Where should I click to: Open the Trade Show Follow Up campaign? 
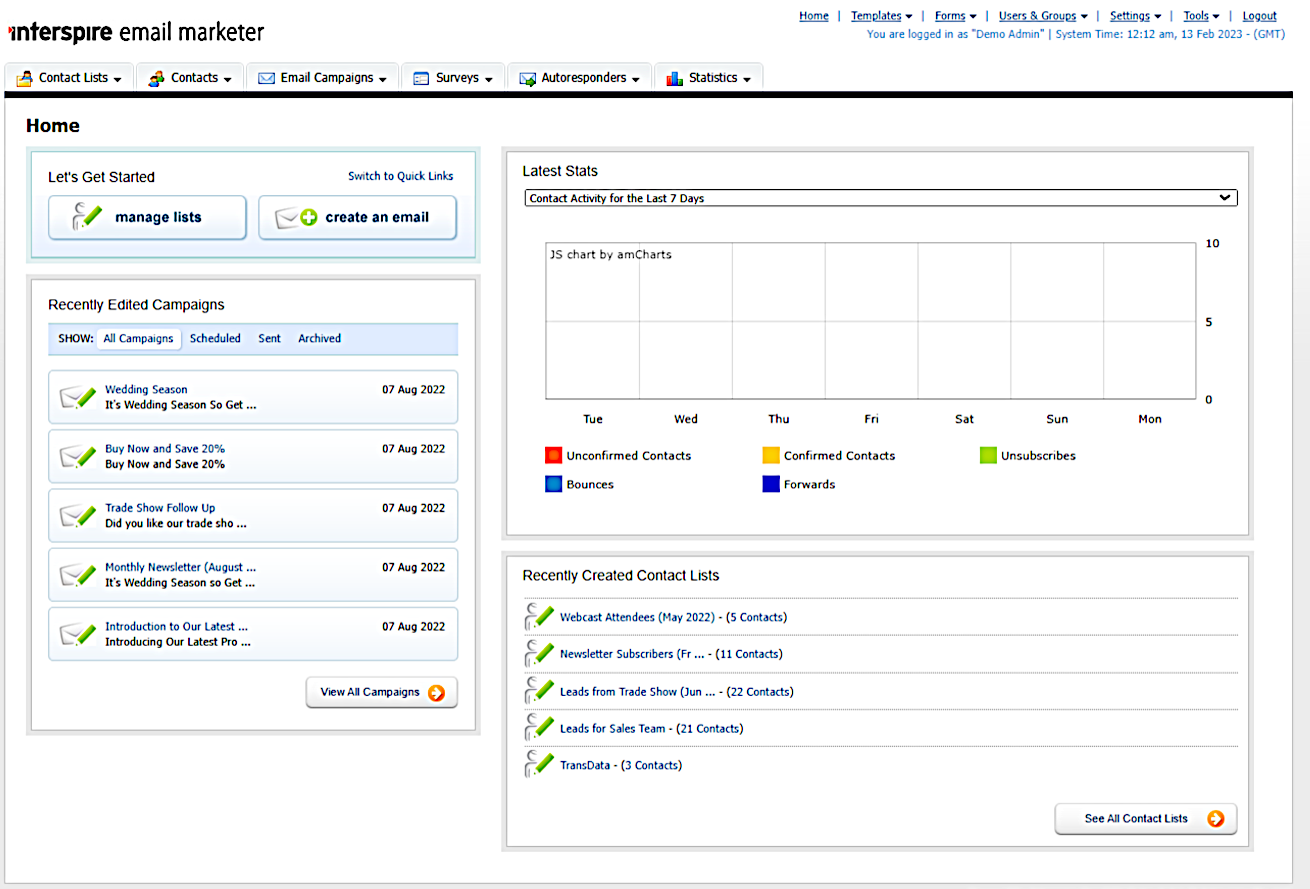[160, 508]
